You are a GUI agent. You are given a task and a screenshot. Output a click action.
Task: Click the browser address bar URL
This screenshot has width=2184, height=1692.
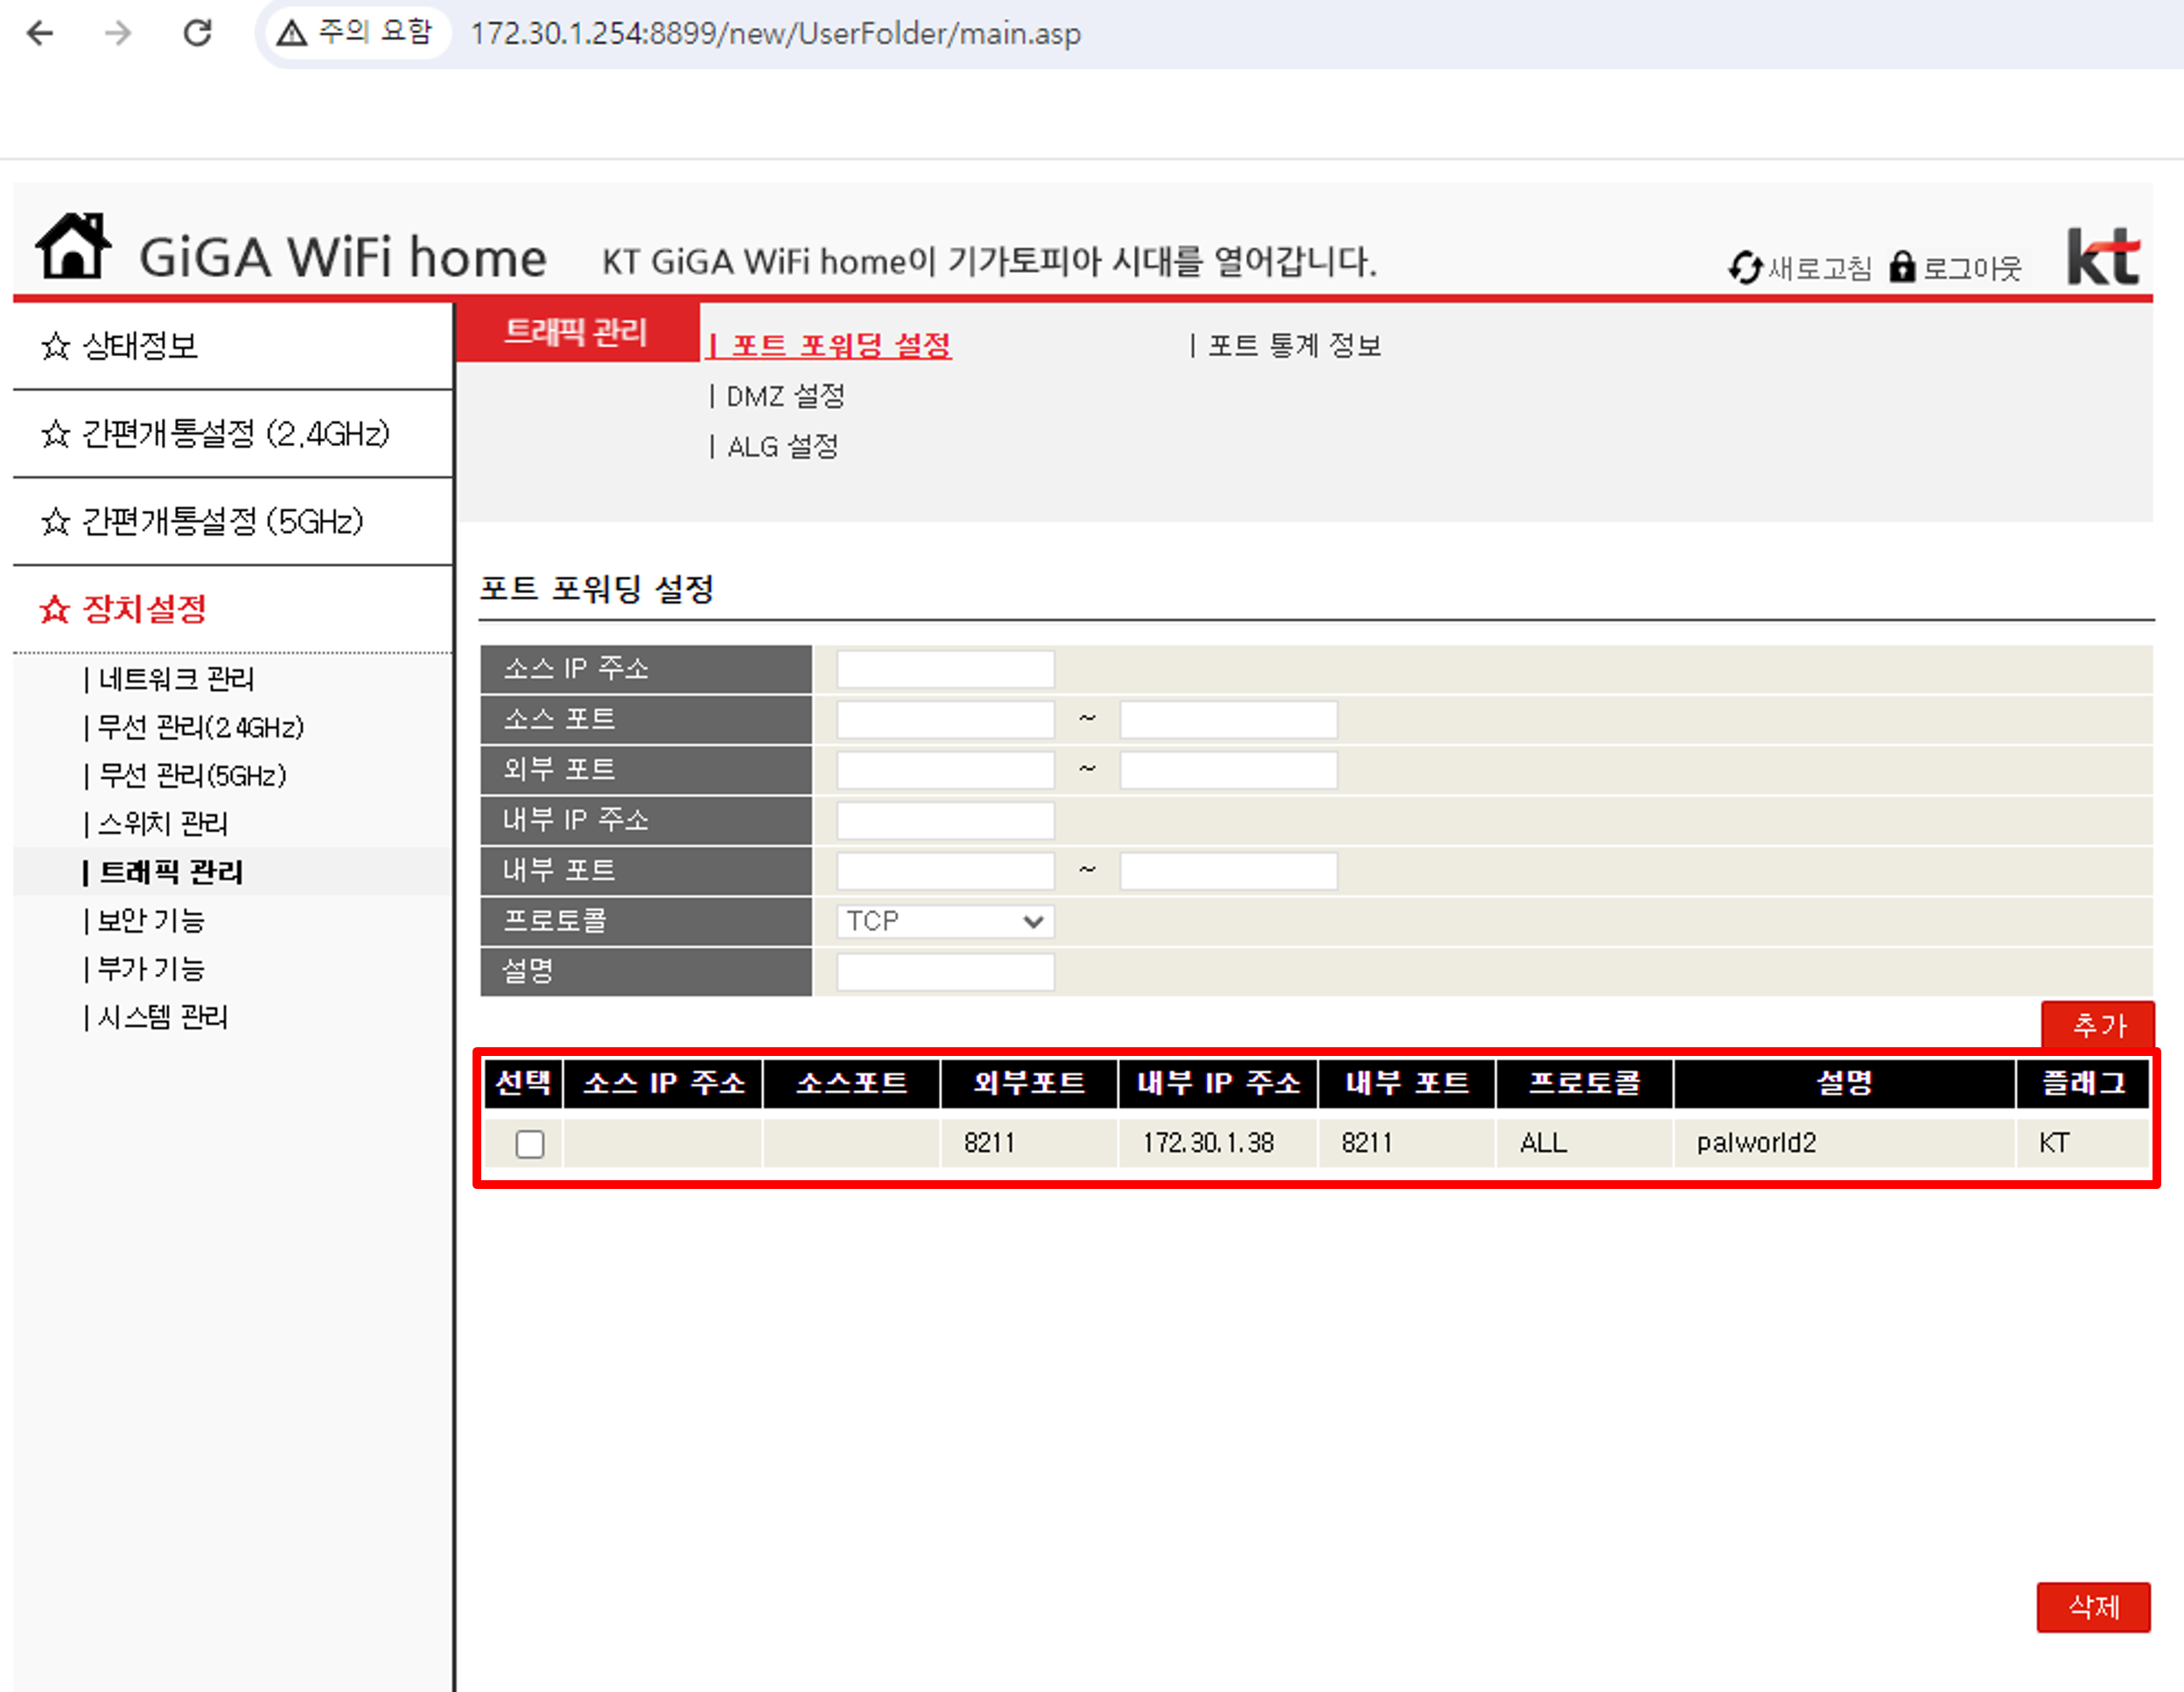click(775, 33)
